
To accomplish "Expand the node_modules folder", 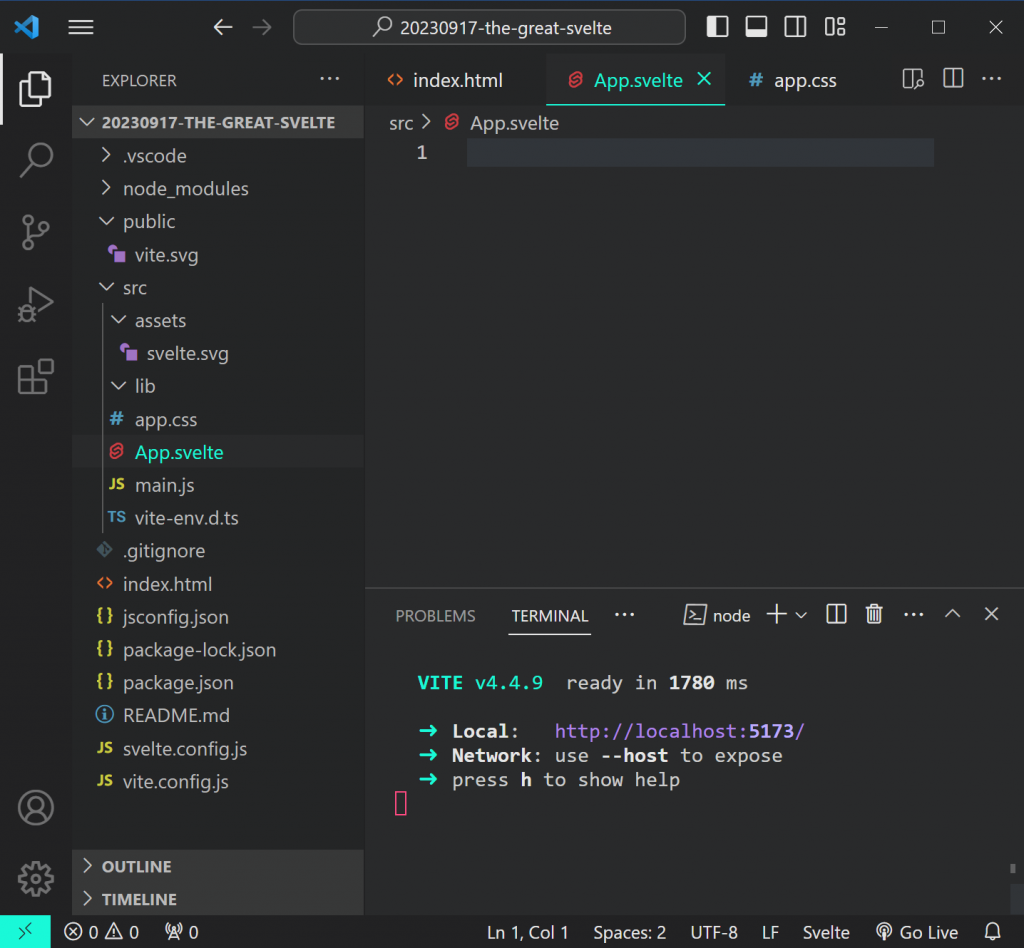I will [185, 189].
